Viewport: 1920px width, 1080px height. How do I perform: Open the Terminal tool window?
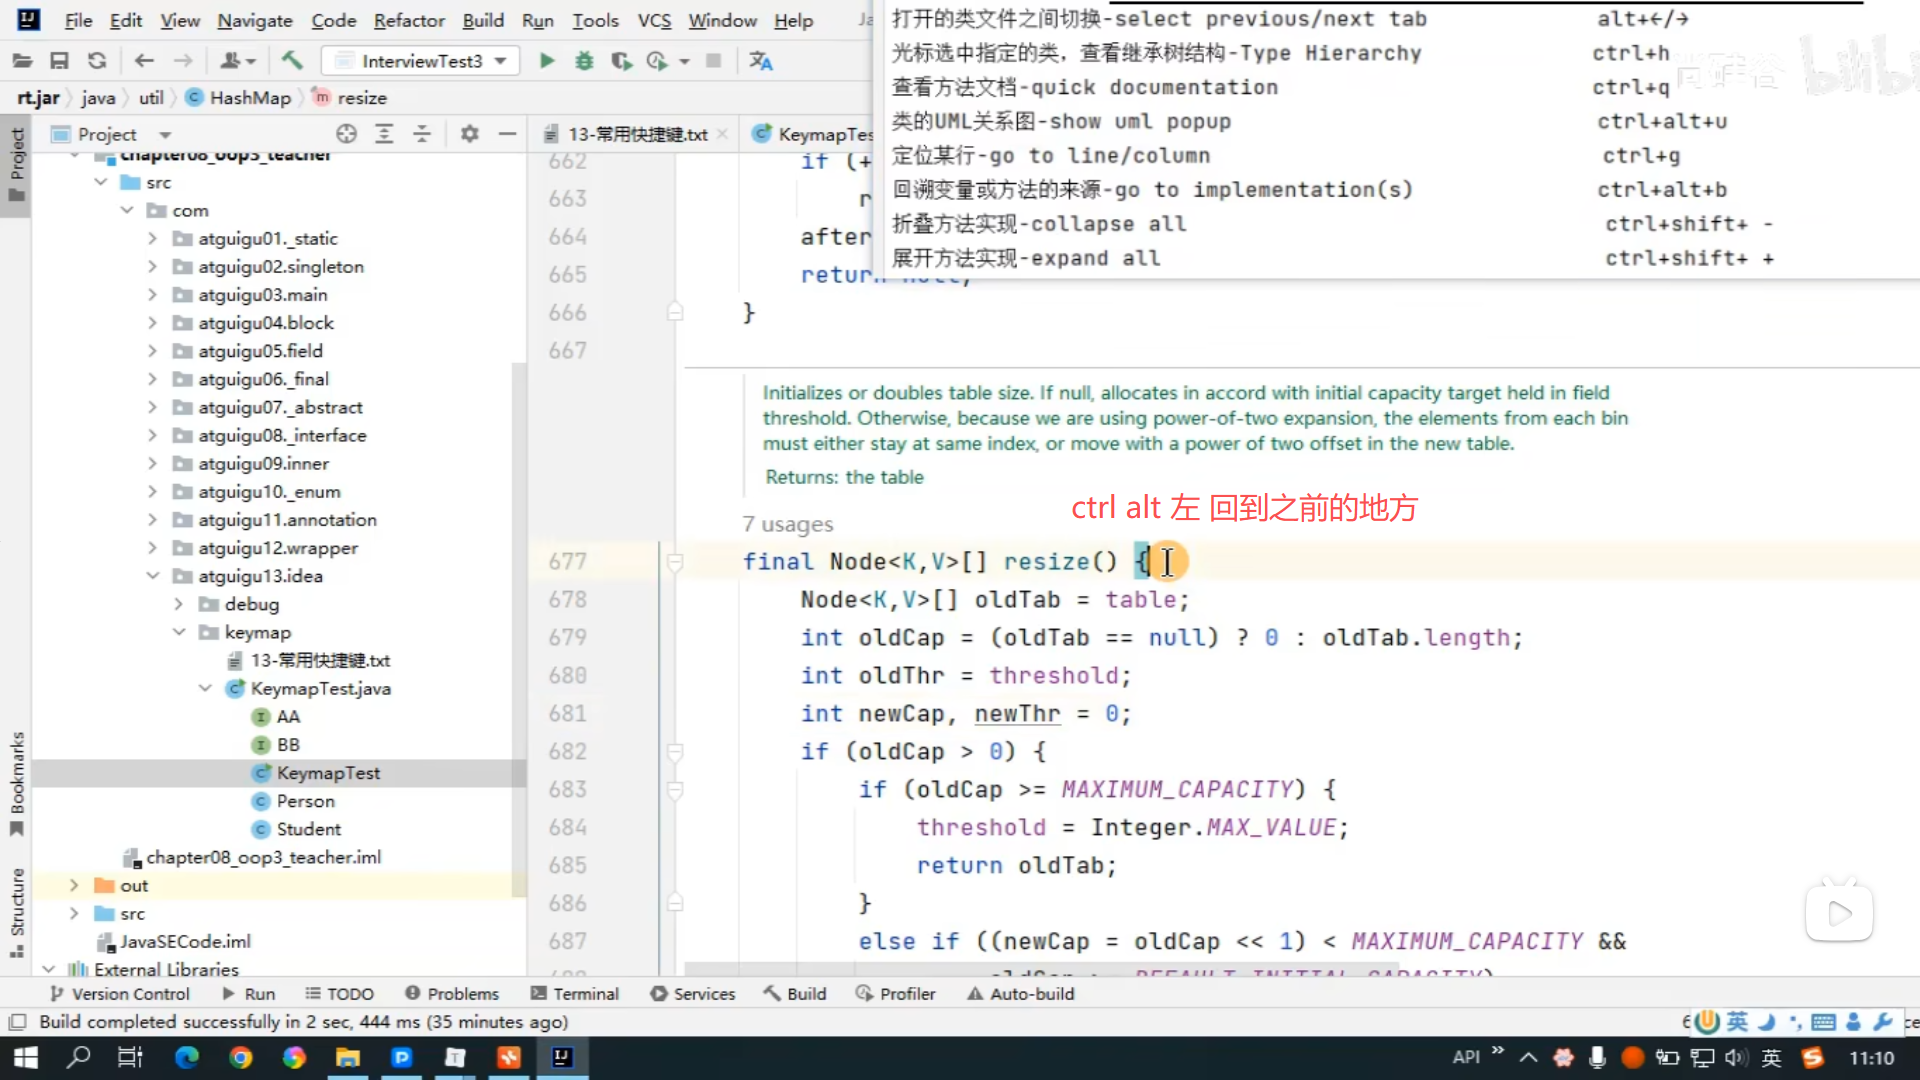coord(575,993)
